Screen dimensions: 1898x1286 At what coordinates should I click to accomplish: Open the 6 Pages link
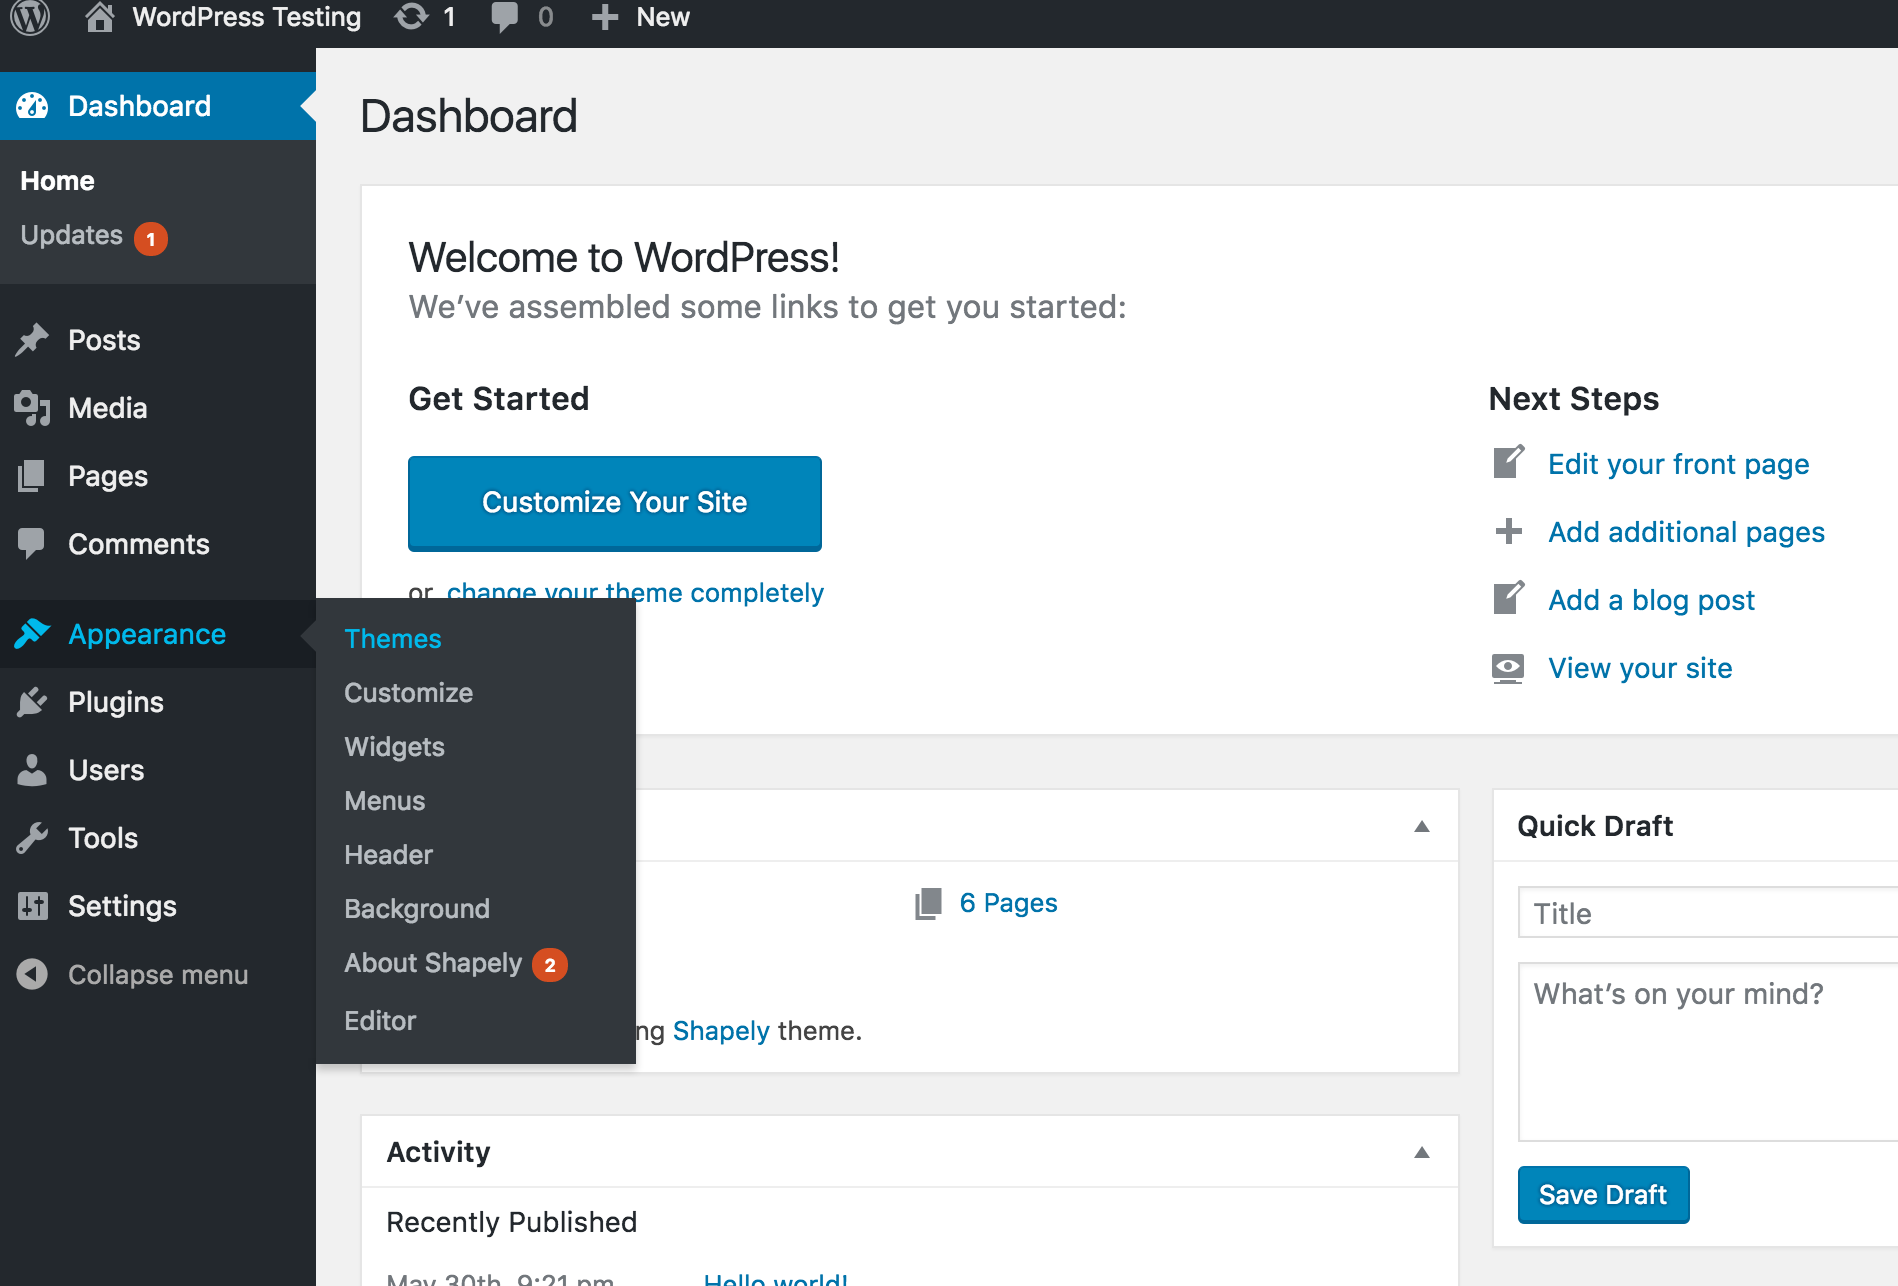(1008, 903)
